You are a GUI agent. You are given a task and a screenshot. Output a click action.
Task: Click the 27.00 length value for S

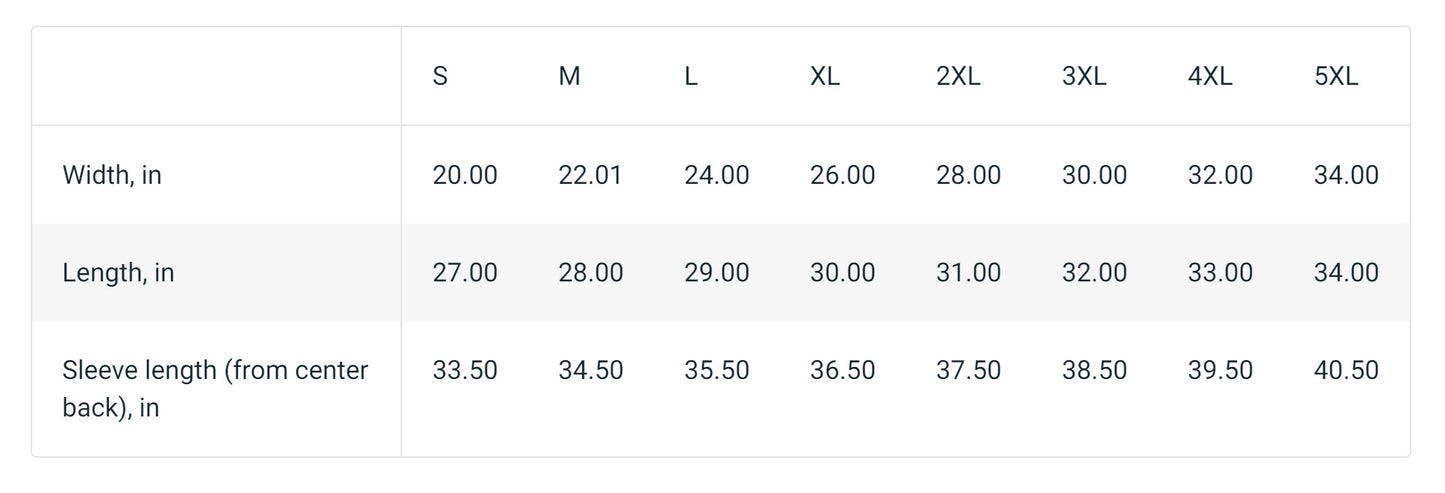click(465, 272)
